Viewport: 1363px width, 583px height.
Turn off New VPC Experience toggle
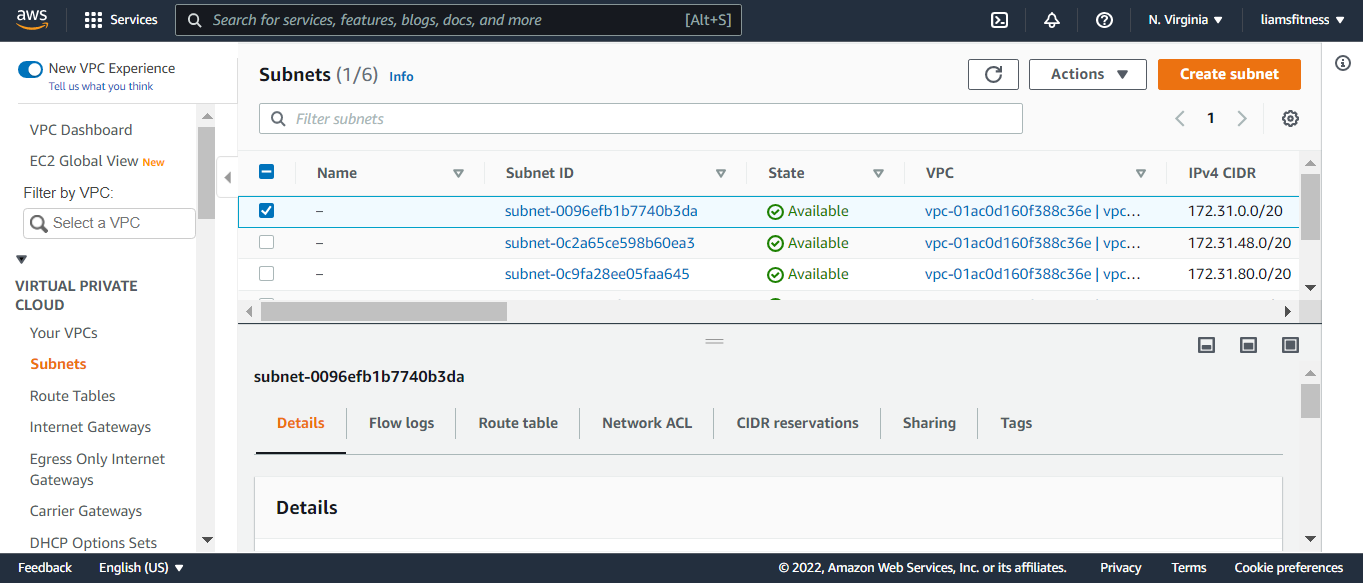pos(31,69)
